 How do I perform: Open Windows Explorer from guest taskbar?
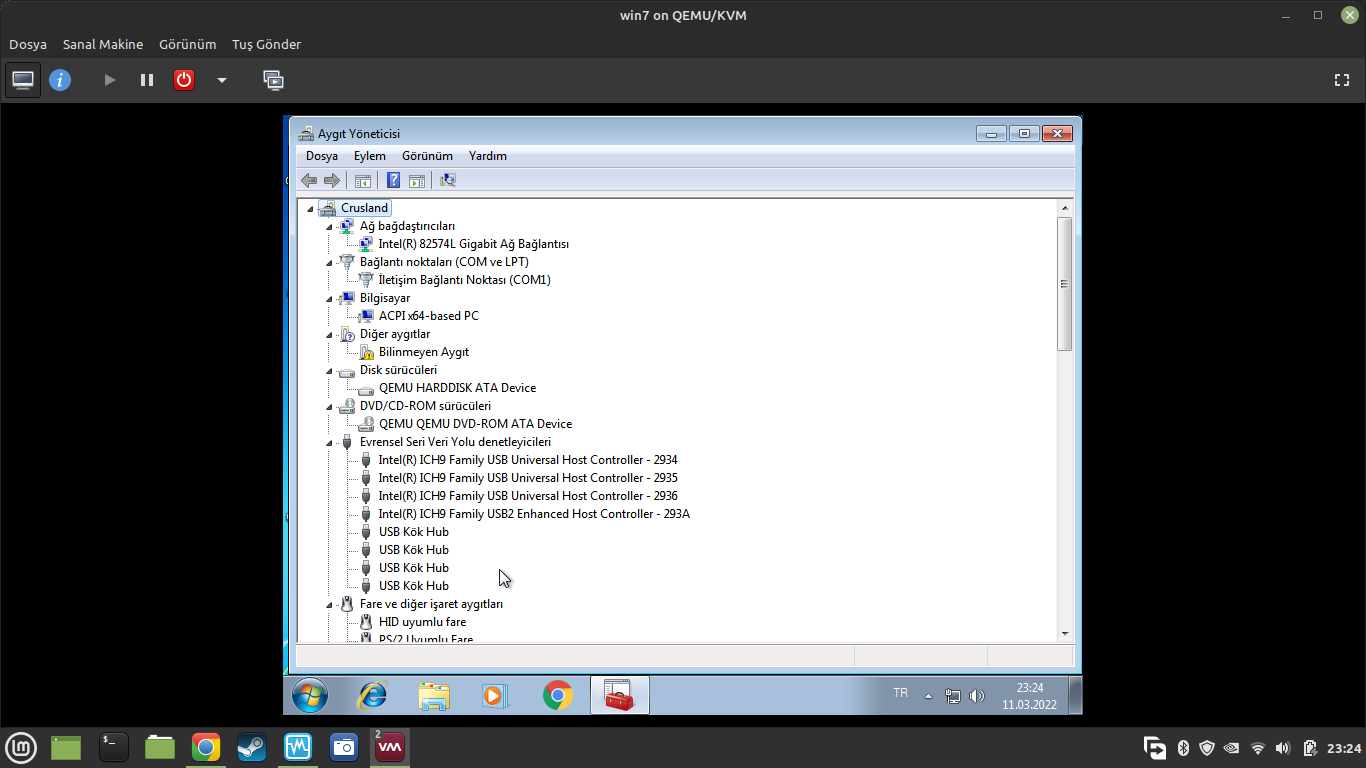(434, 695)
